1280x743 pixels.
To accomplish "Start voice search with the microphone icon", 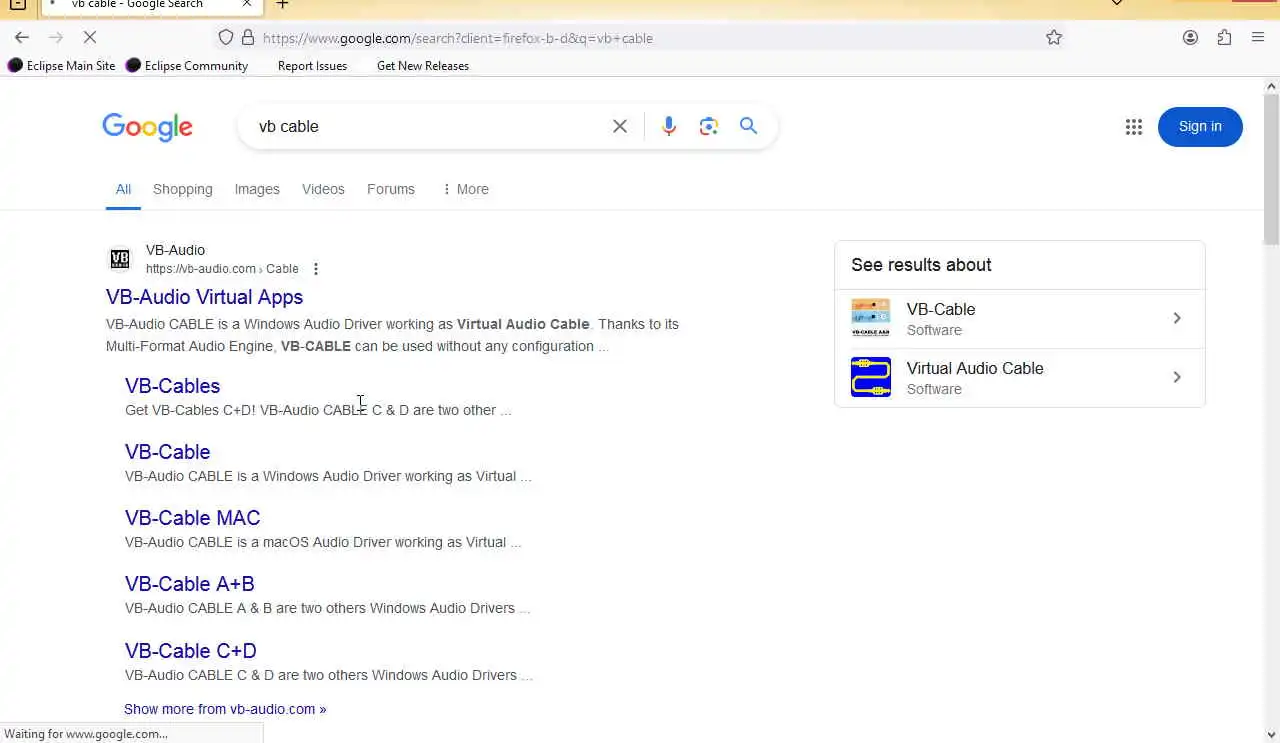I will click(x=669, y=126).
